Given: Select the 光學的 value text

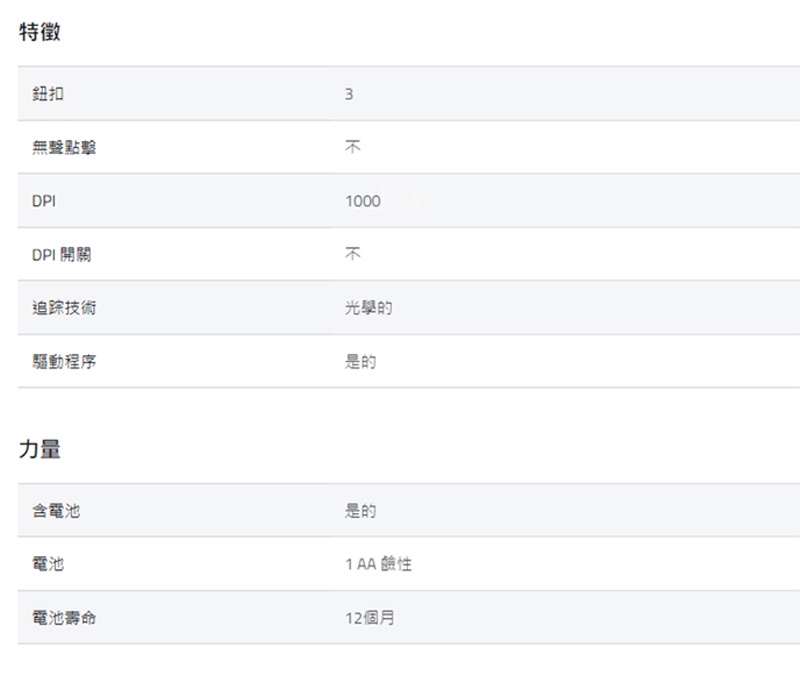Looking at the screenshot, I should [x=369, y=308].
